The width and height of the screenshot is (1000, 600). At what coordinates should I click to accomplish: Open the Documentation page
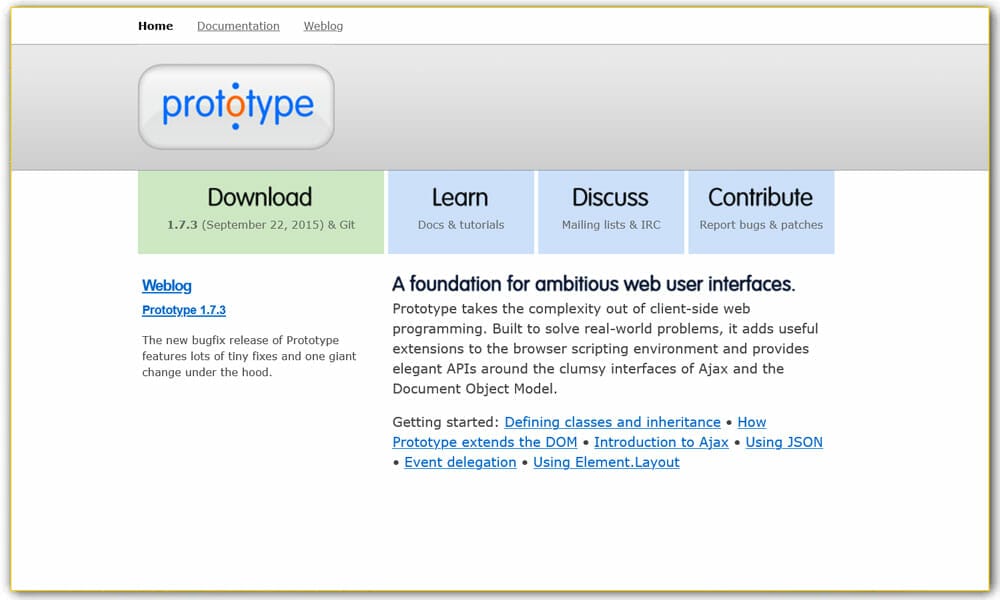coord(238,26)
